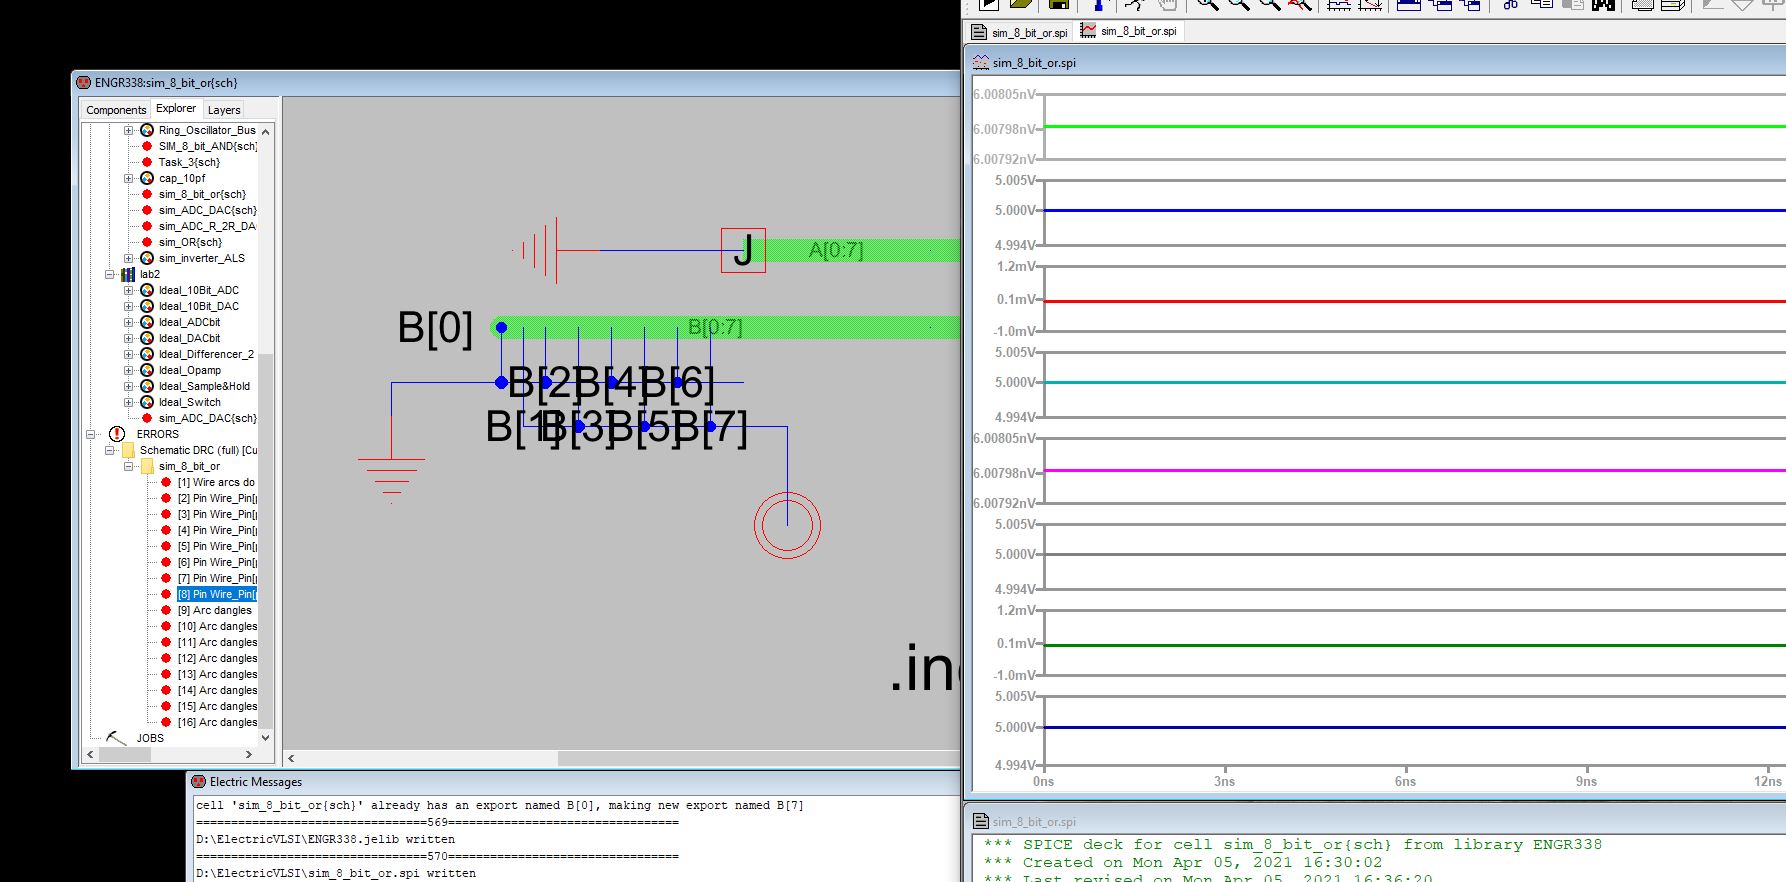Click the ERRORS exclamation icon in explorer
Image resolution: width=1786 pixels, height=882 pixels.
tap(117, 434)
